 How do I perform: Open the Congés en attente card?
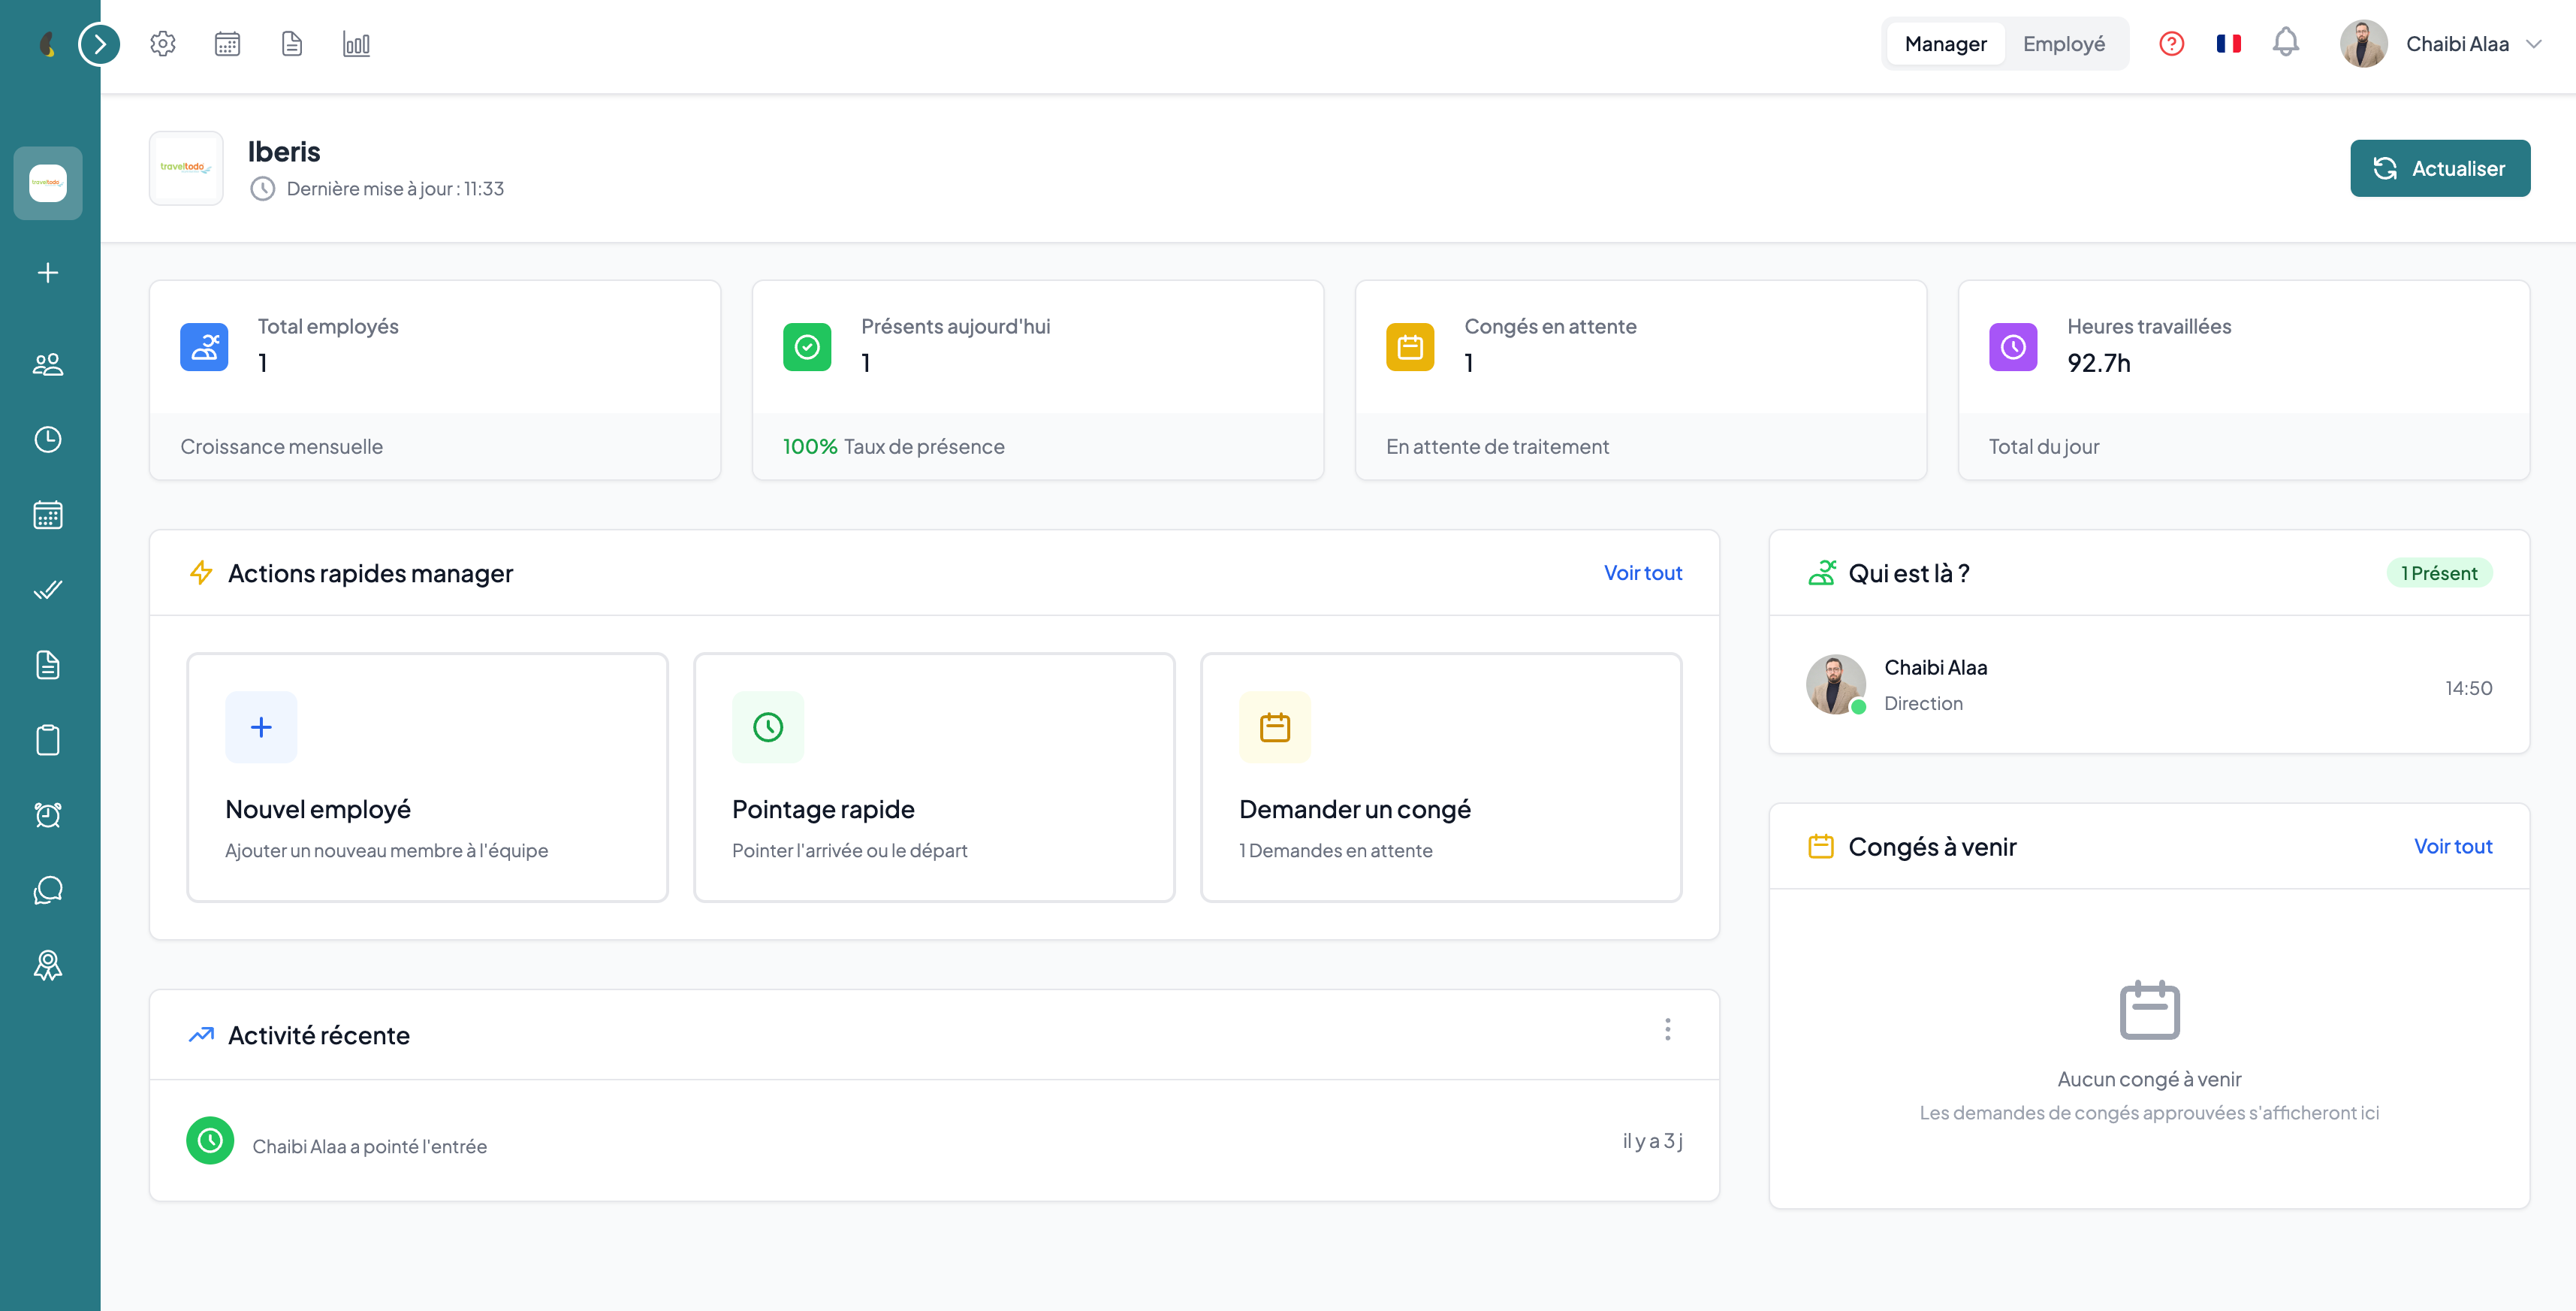pyautogui.click(x=1641, y=380)
